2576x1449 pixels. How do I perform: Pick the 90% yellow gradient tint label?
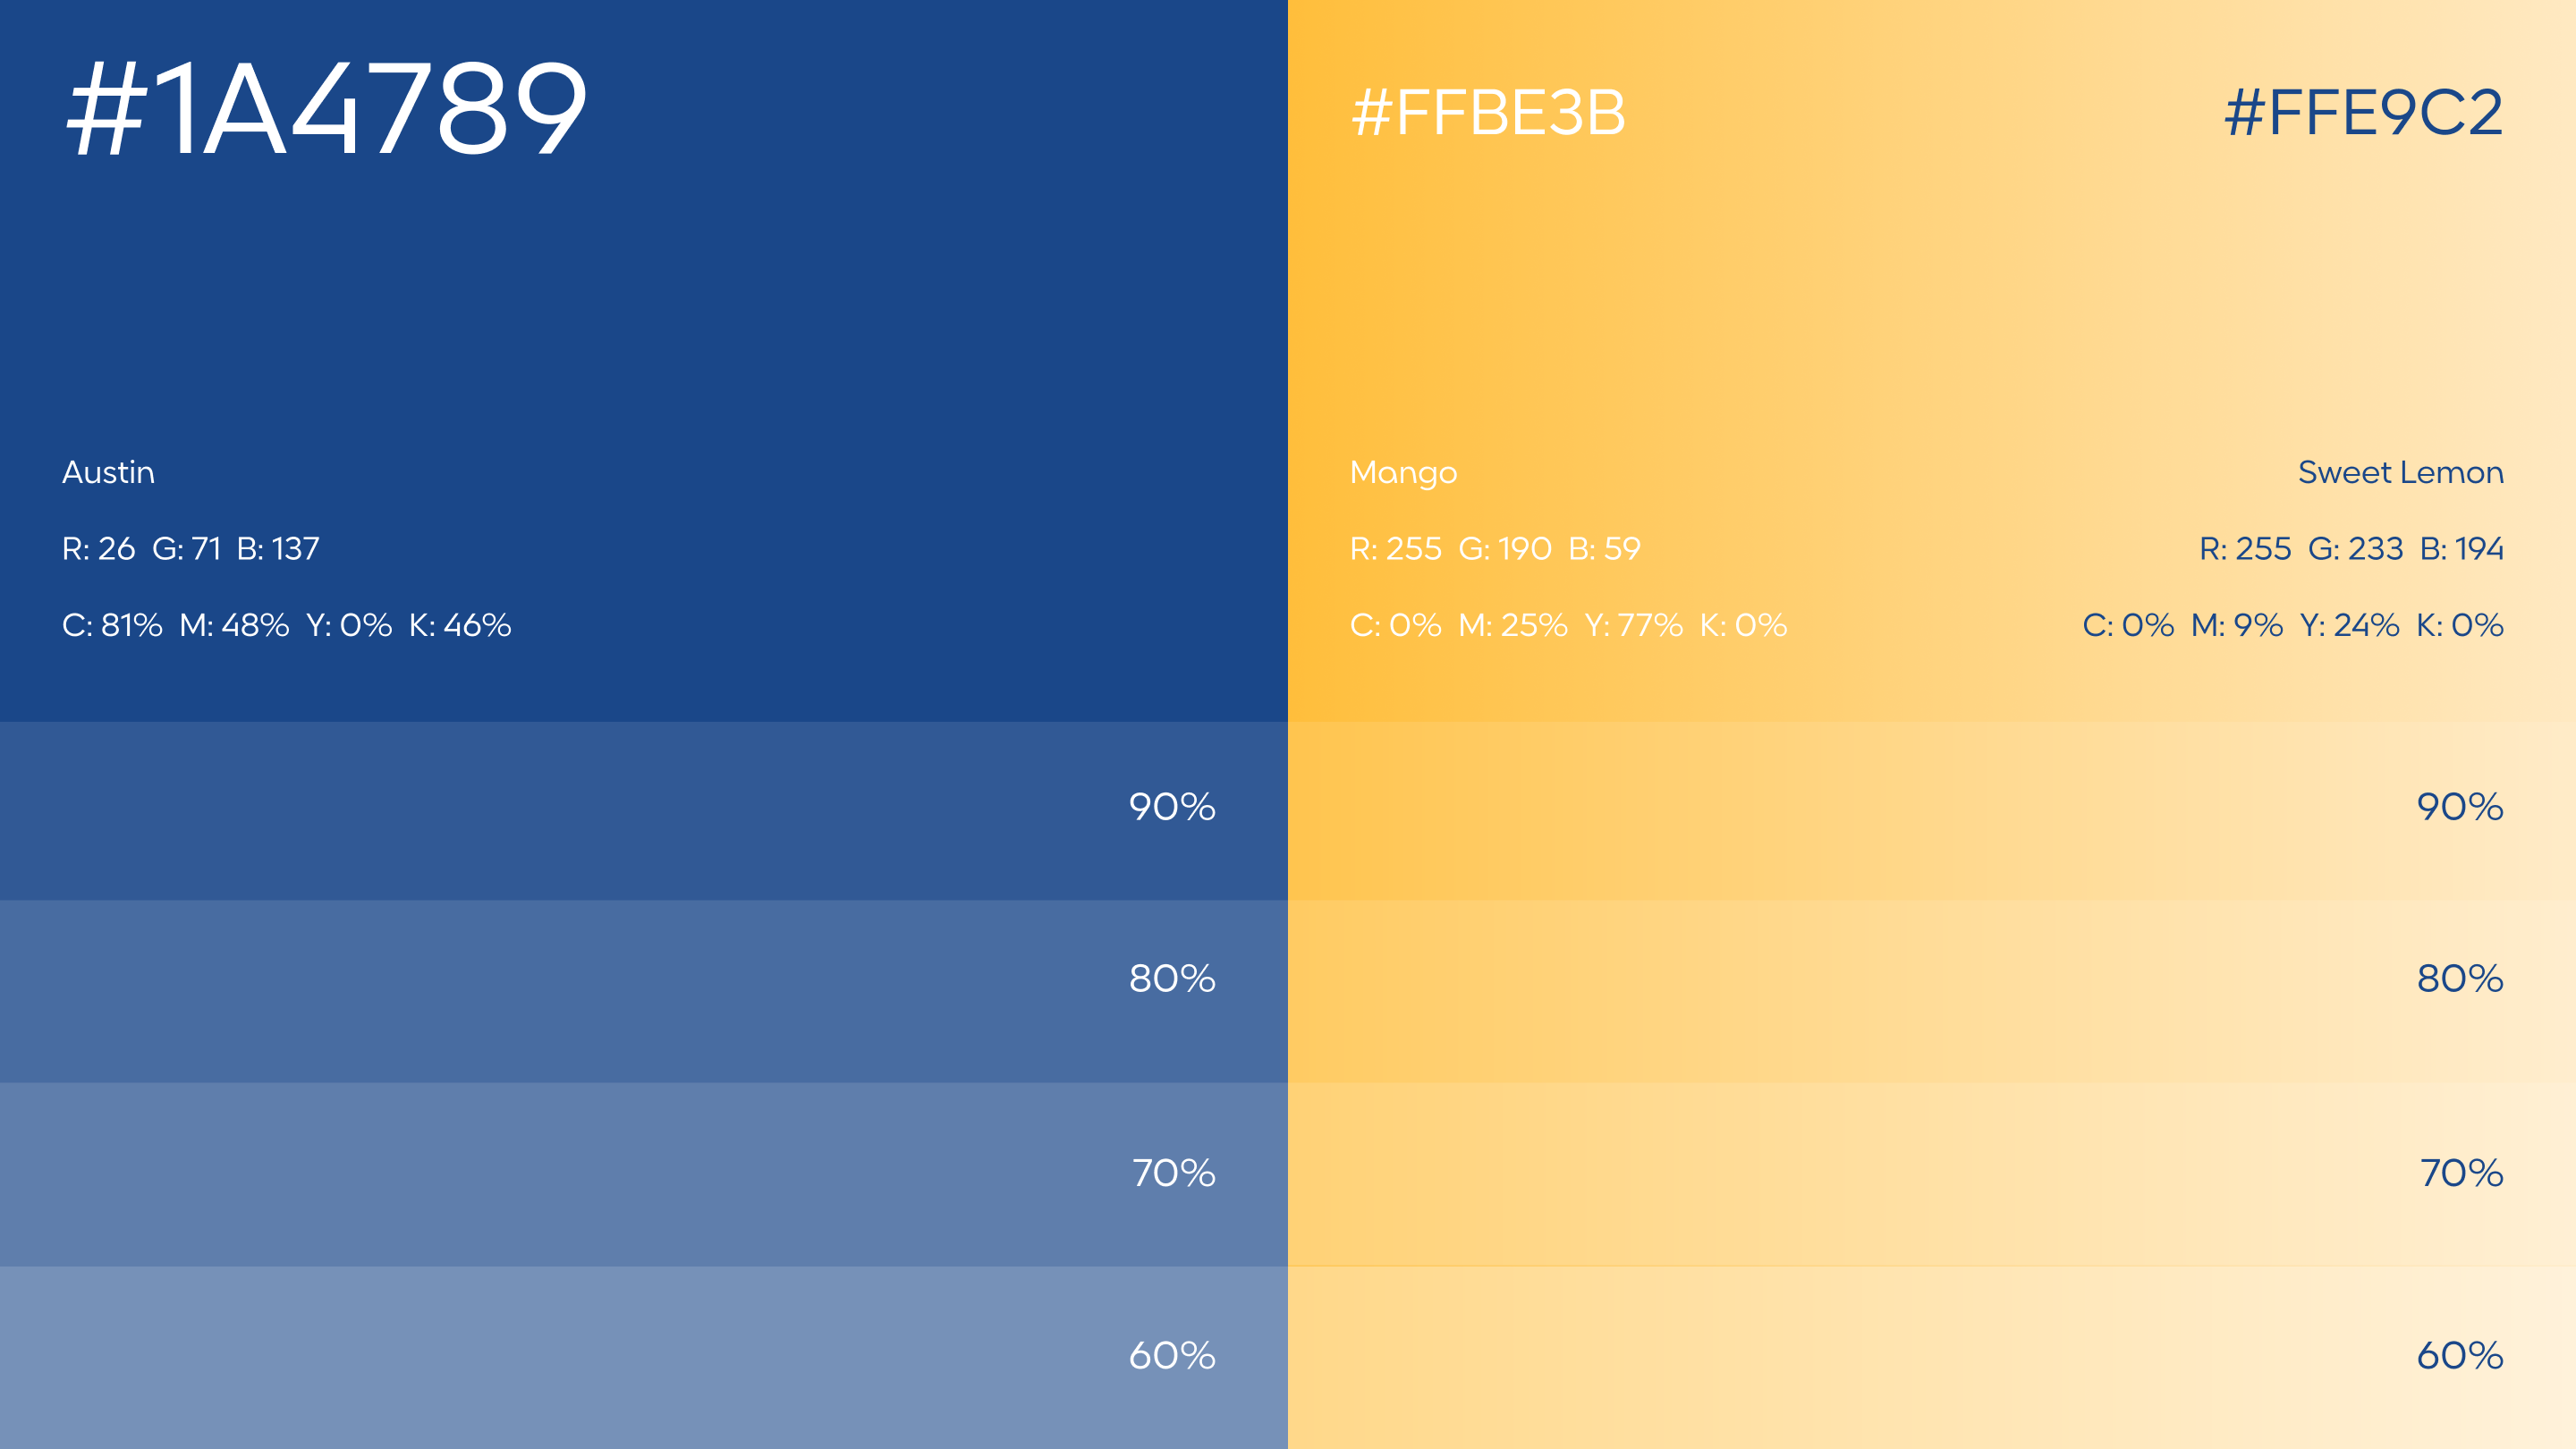tap(2460, 807)
